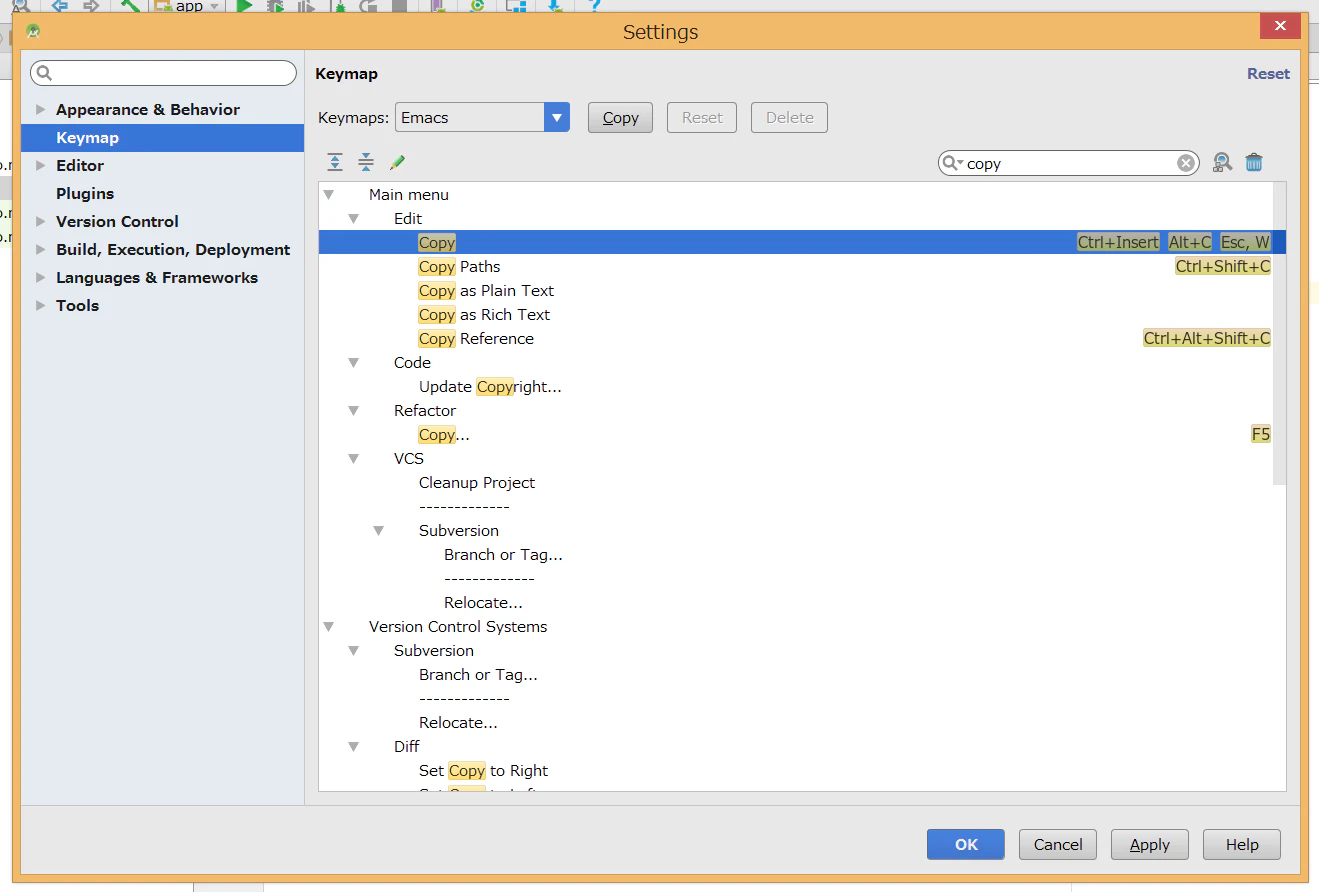Expand the Build, Execution, Deployment section
1319x892 pixels.
41,249
